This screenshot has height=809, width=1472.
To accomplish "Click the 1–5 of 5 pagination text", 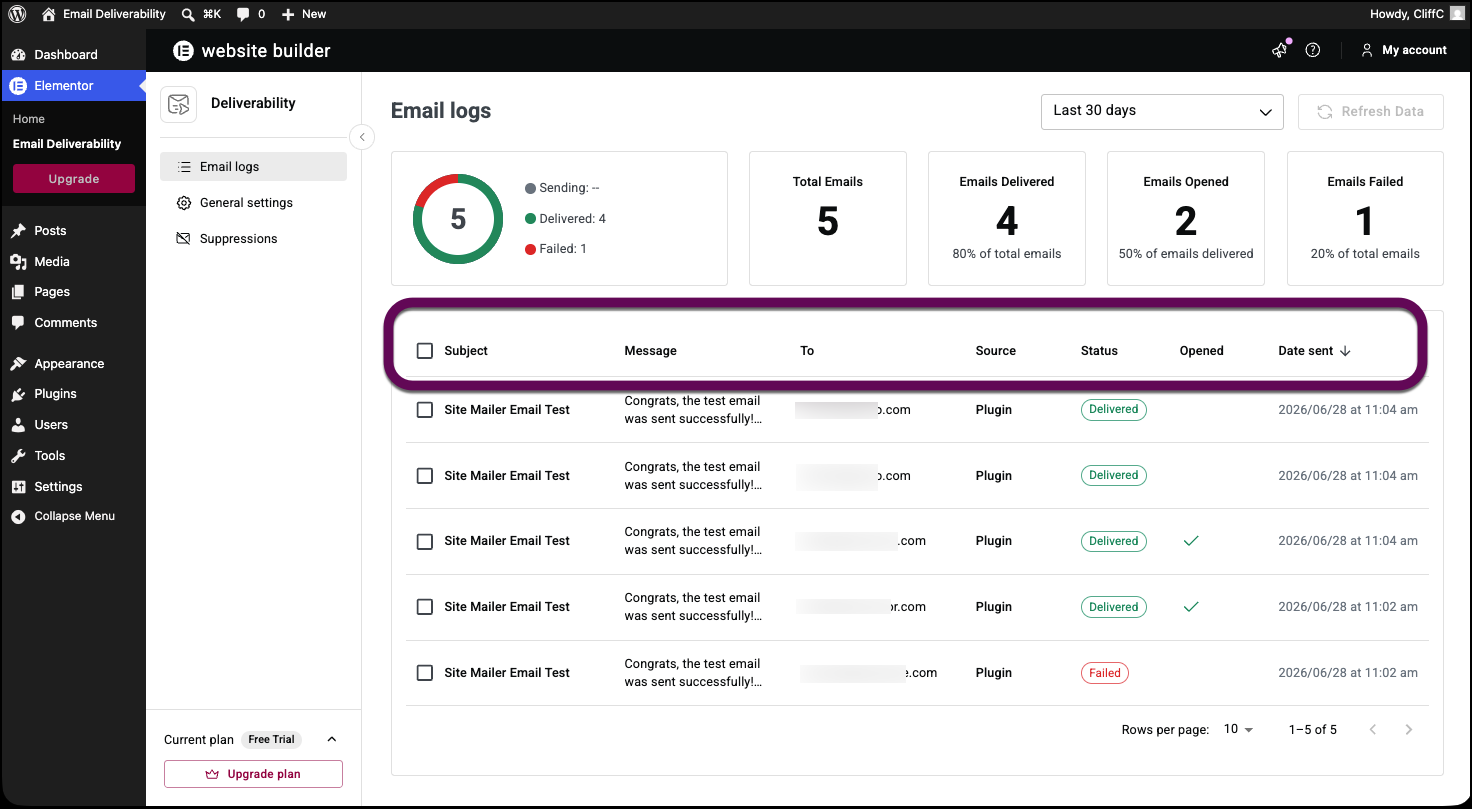I will click(1313, 730).
